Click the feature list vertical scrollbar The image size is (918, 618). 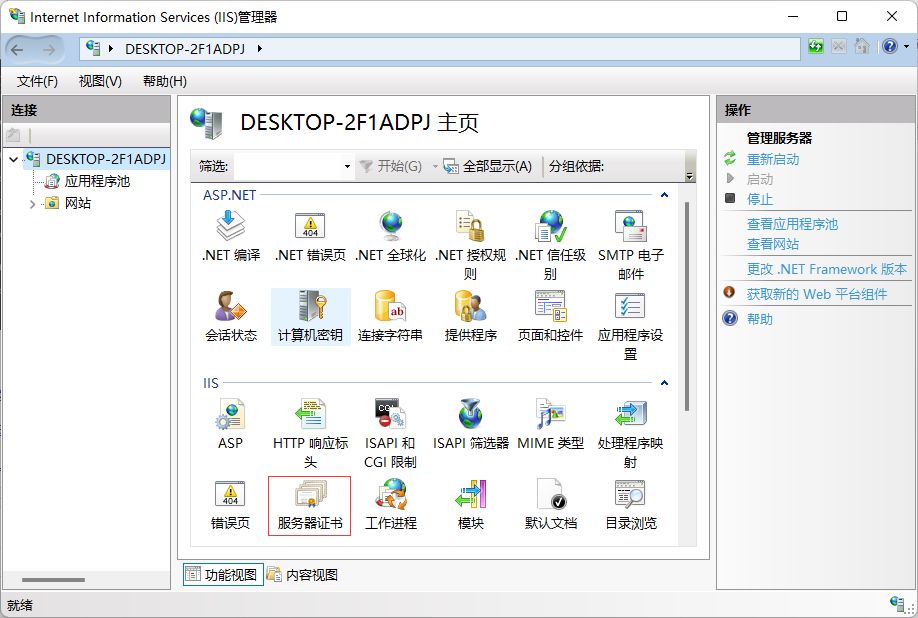tap(687, 306)
